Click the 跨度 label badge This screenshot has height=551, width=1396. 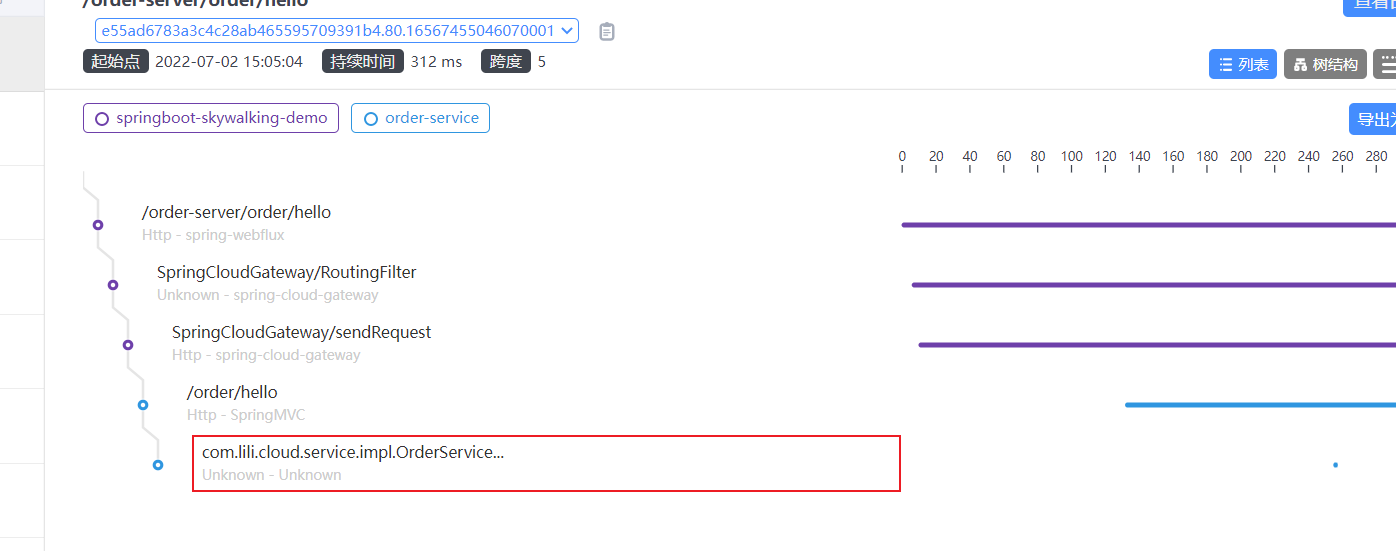pos(506,62)
